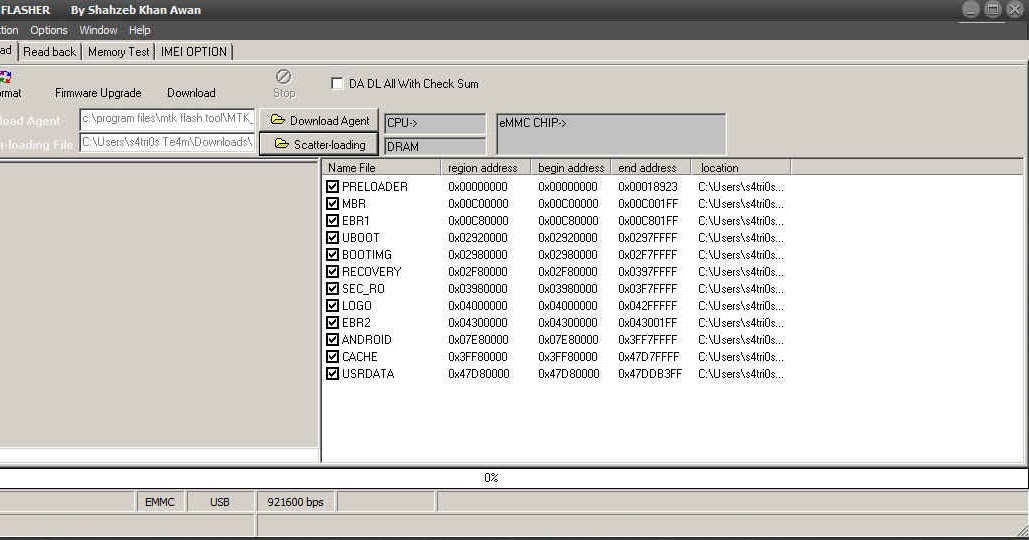Sort by location column header
The height and width of the screenshot is (540, 1029).
[x=741, y=168]
